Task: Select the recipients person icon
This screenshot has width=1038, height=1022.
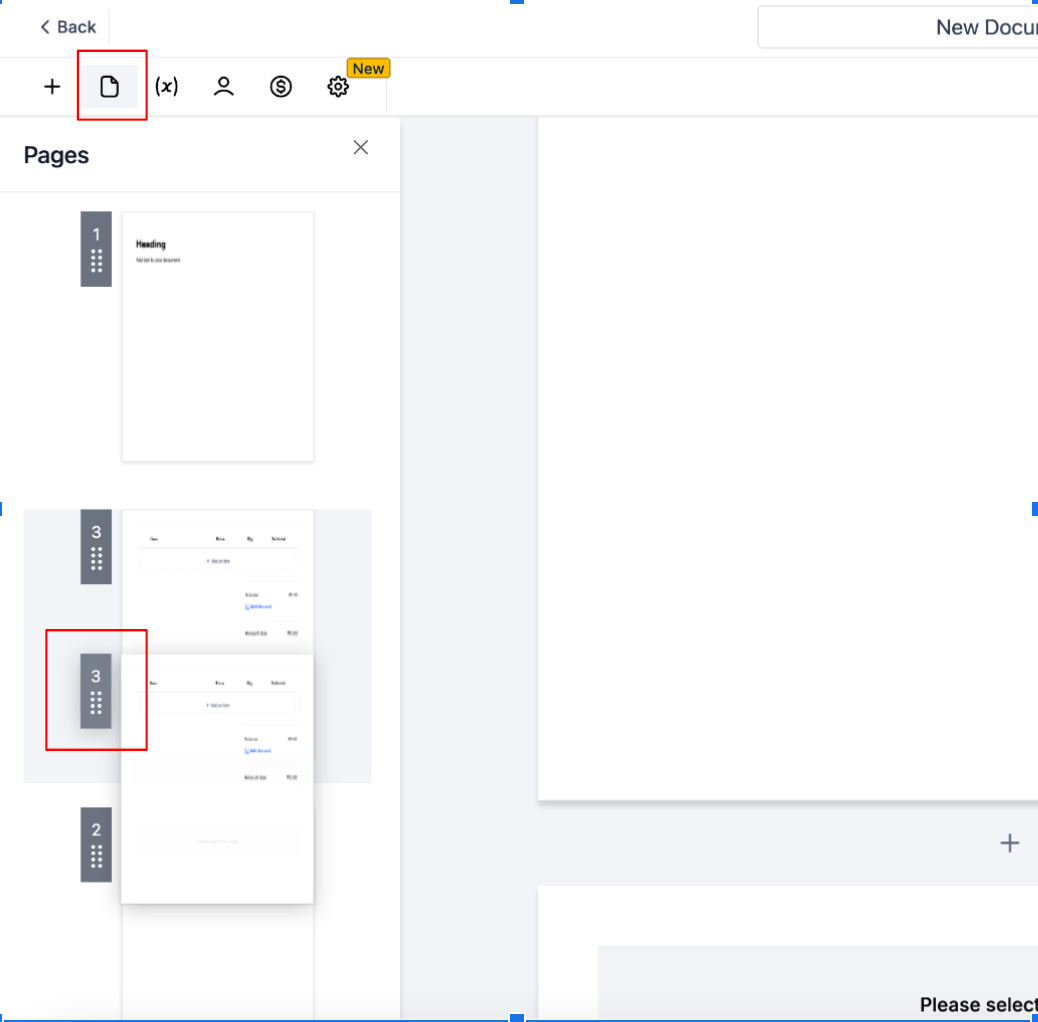Action: click(x=222, y=86)
